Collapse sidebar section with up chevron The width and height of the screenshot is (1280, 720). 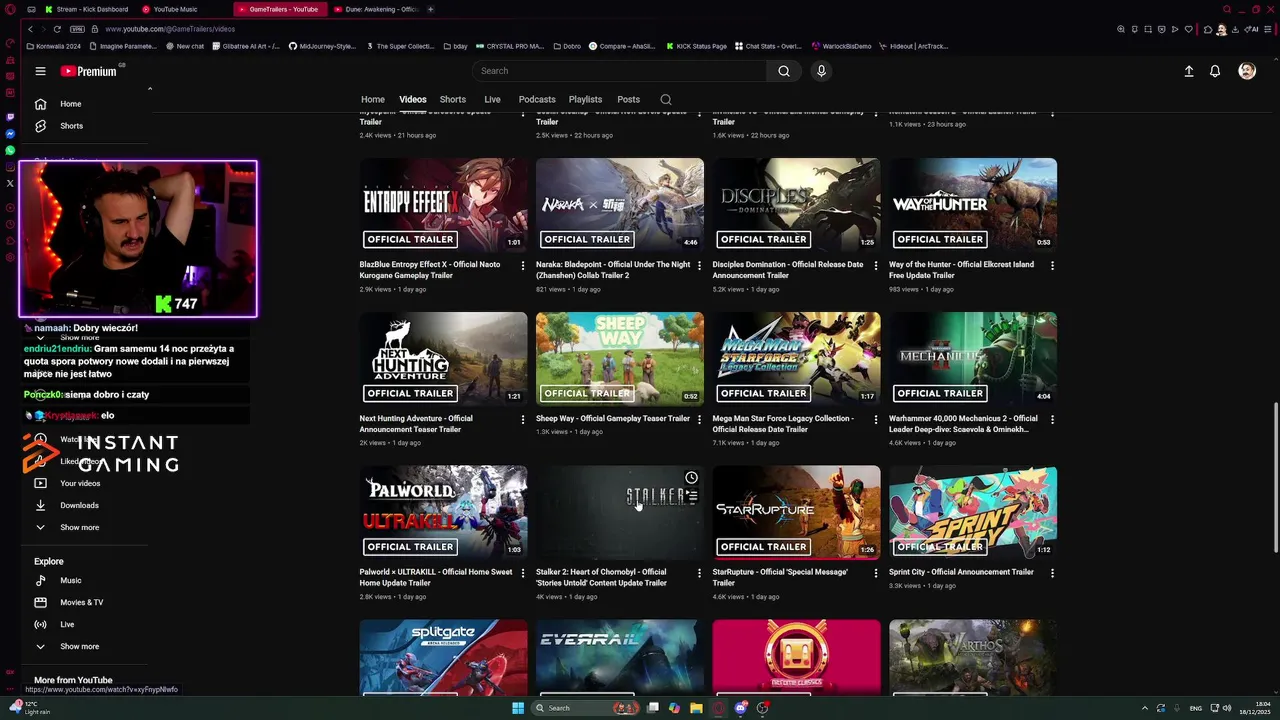(x=150, y=89)
